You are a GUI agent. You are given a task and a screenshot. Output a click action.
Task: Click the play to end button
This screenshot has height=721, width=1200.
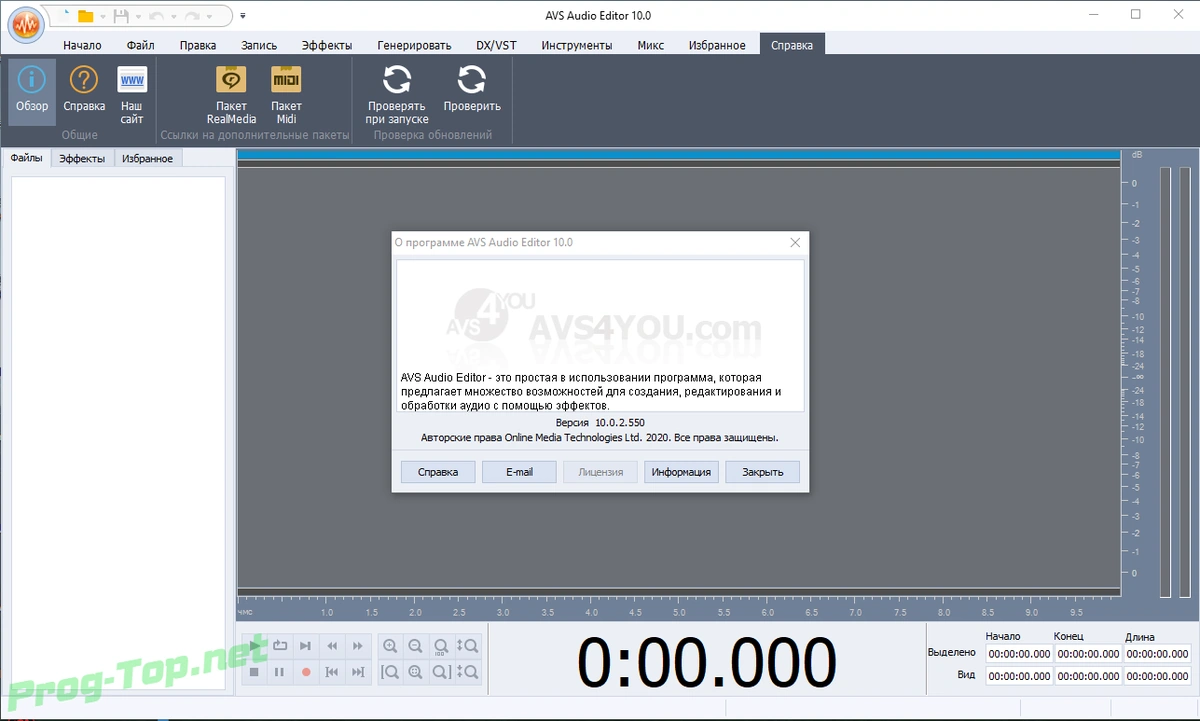[x=306, y=646]
